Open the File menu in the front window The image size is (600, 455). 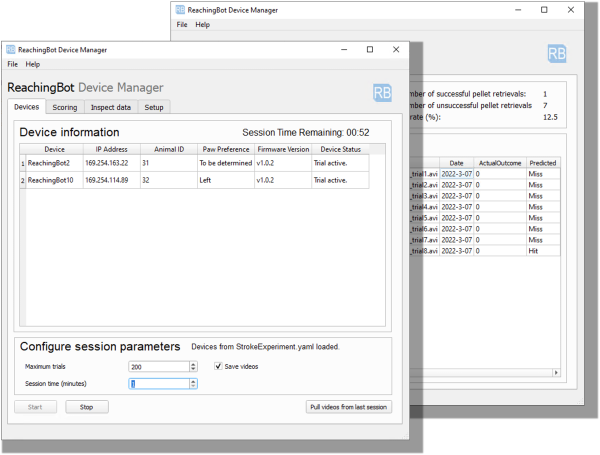(x=13, y=64)
